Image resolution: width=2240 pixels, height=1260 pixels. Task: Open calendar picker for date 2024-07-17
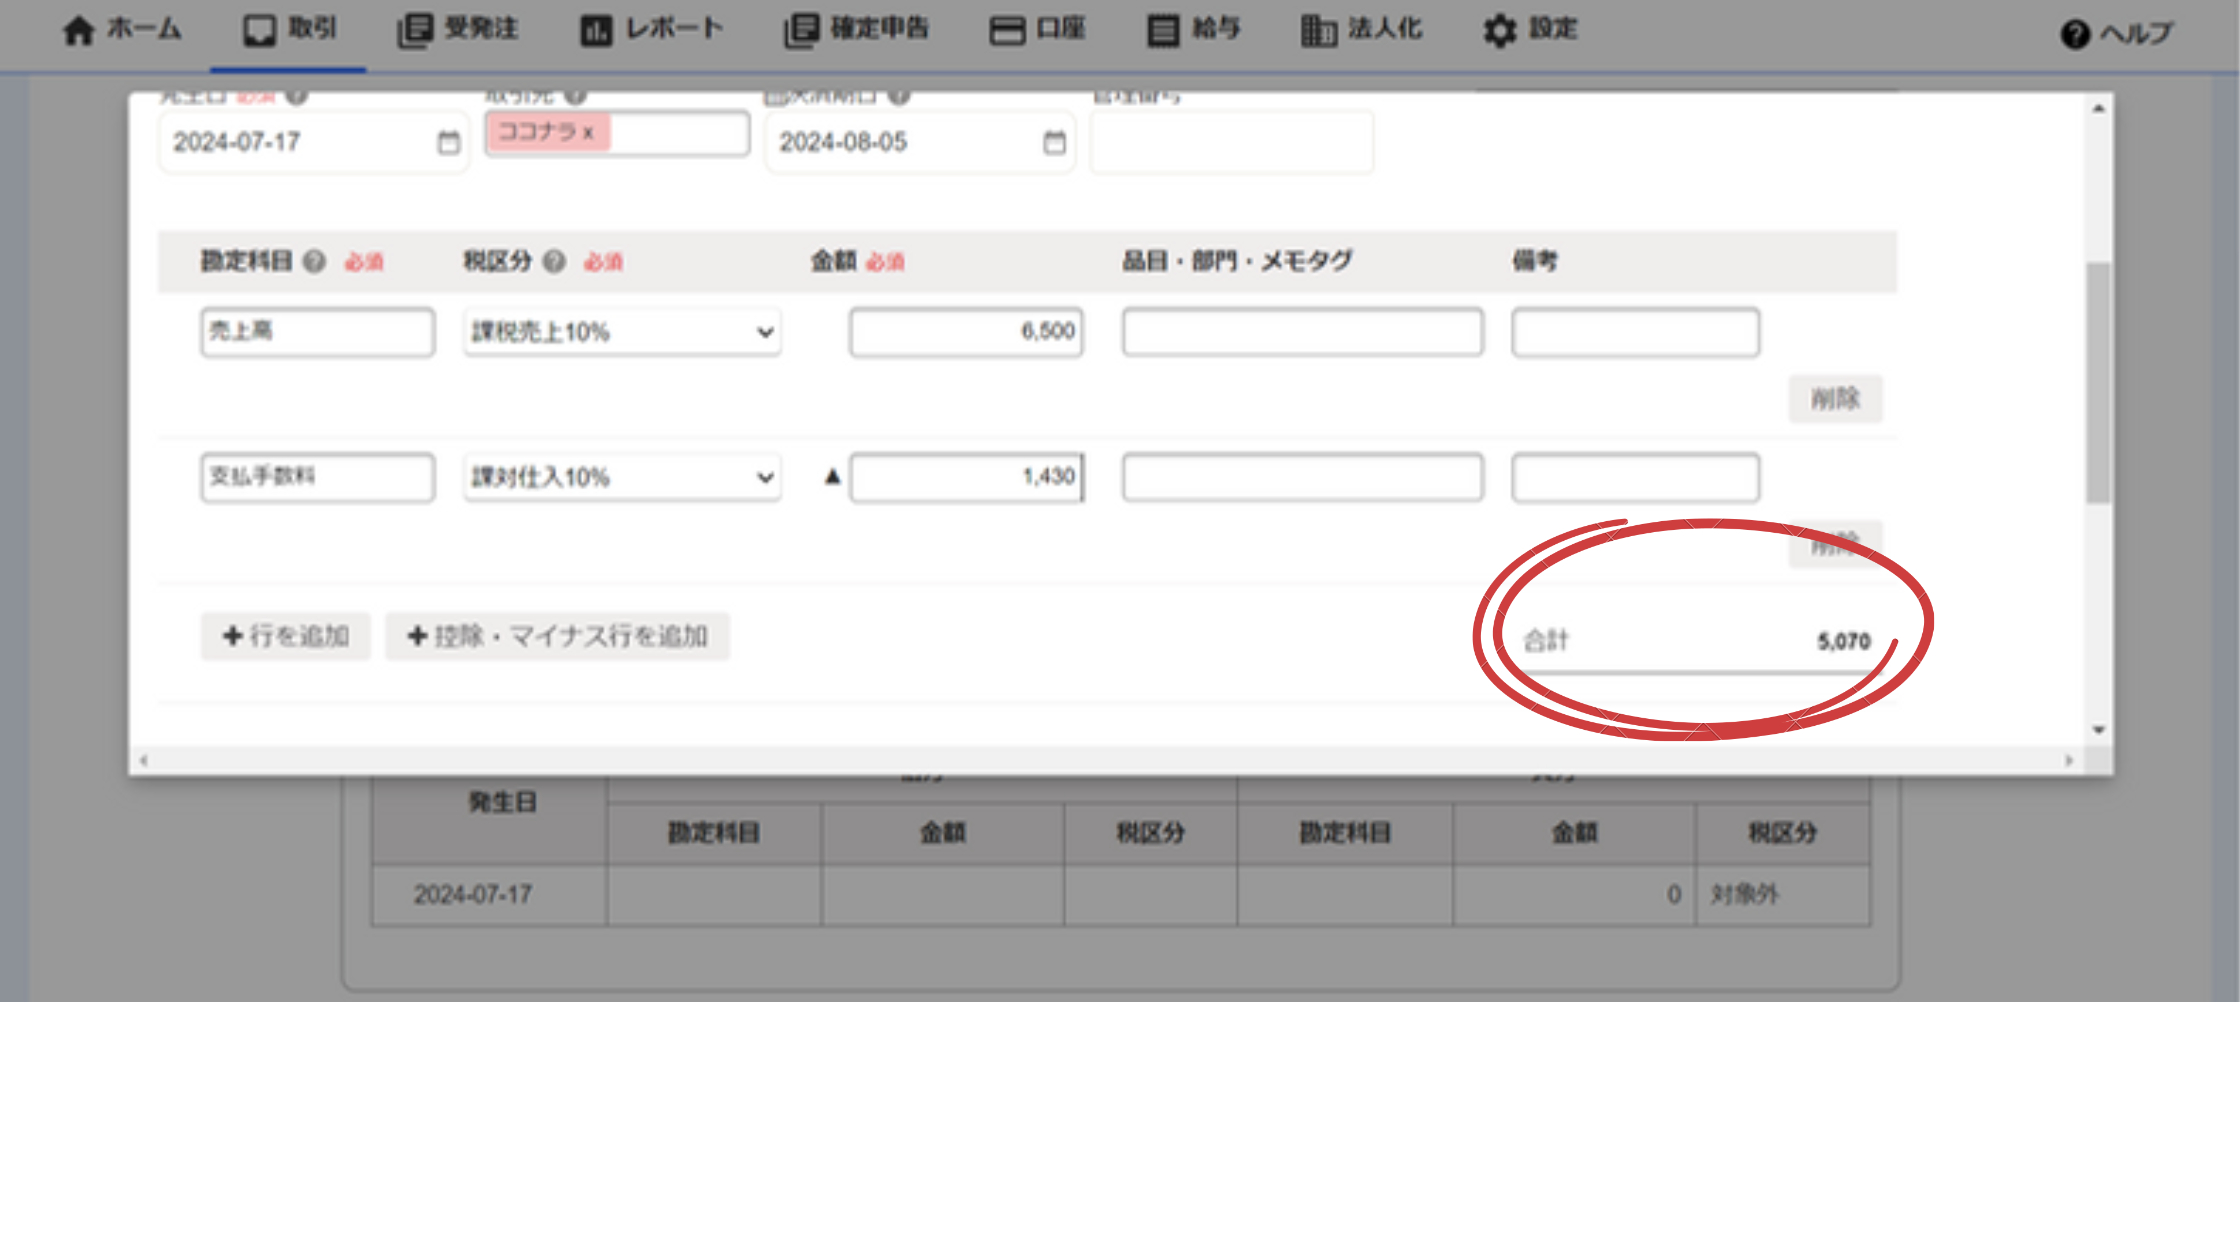(449, 143)
